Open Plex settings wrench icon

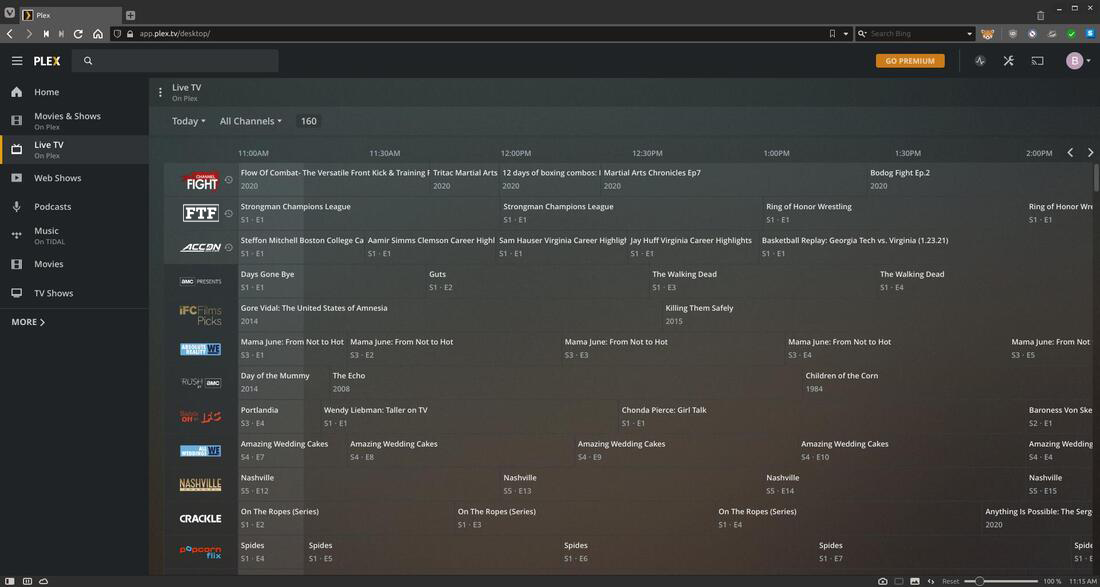[1009, 61]
